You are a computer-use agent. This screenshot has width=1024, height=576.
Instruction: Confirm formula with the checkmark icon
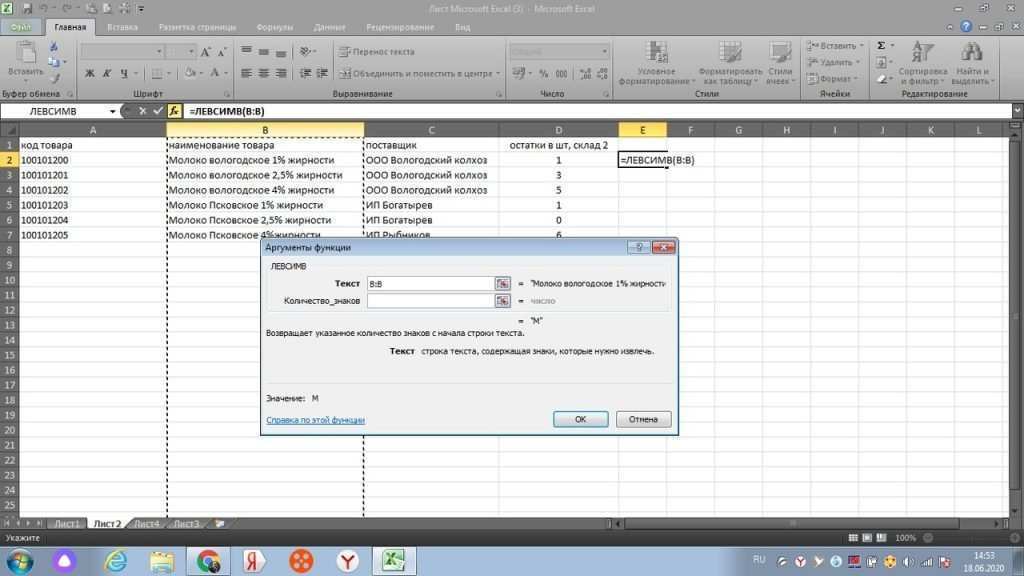coord(157,111)
